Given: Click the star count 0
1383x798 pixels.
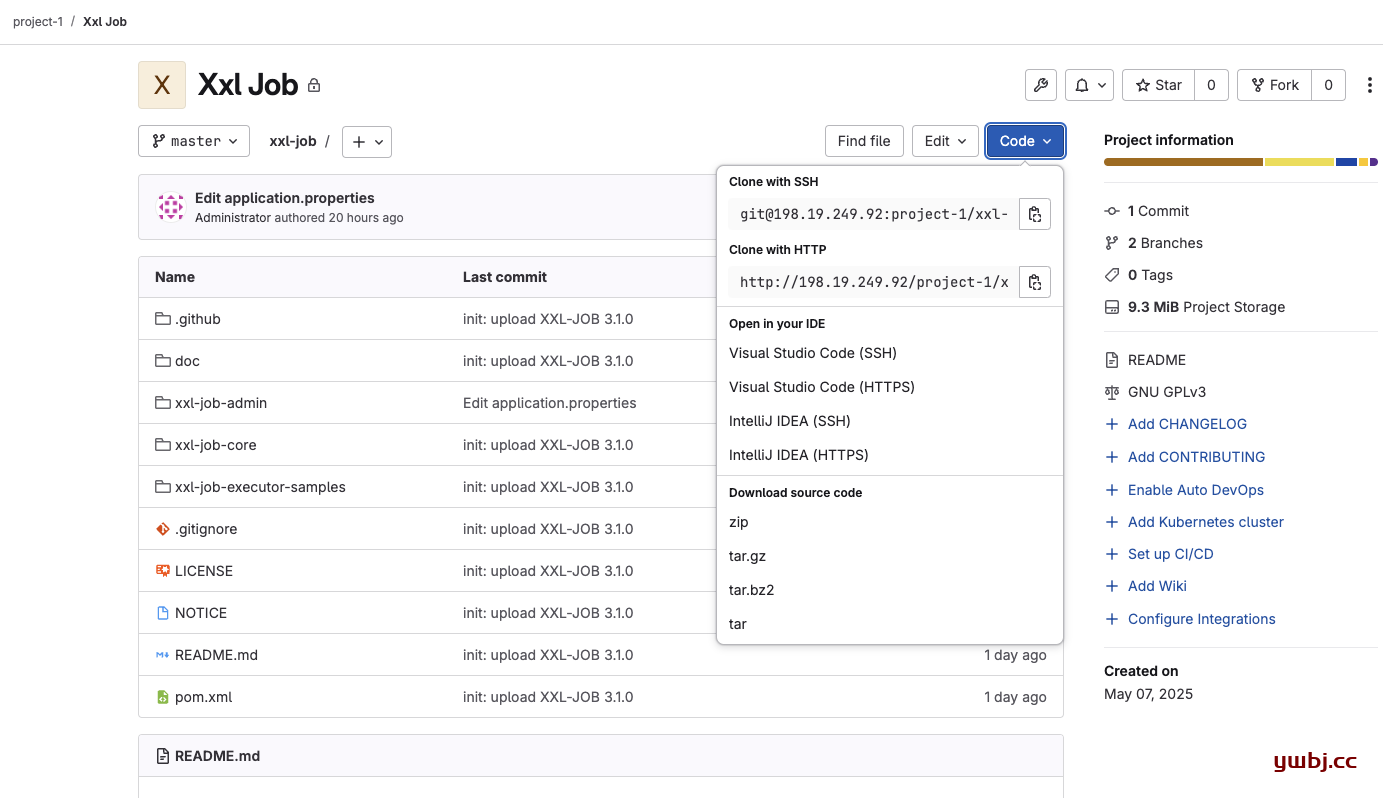Looking at the screenshot, I should coord(1211,85).
